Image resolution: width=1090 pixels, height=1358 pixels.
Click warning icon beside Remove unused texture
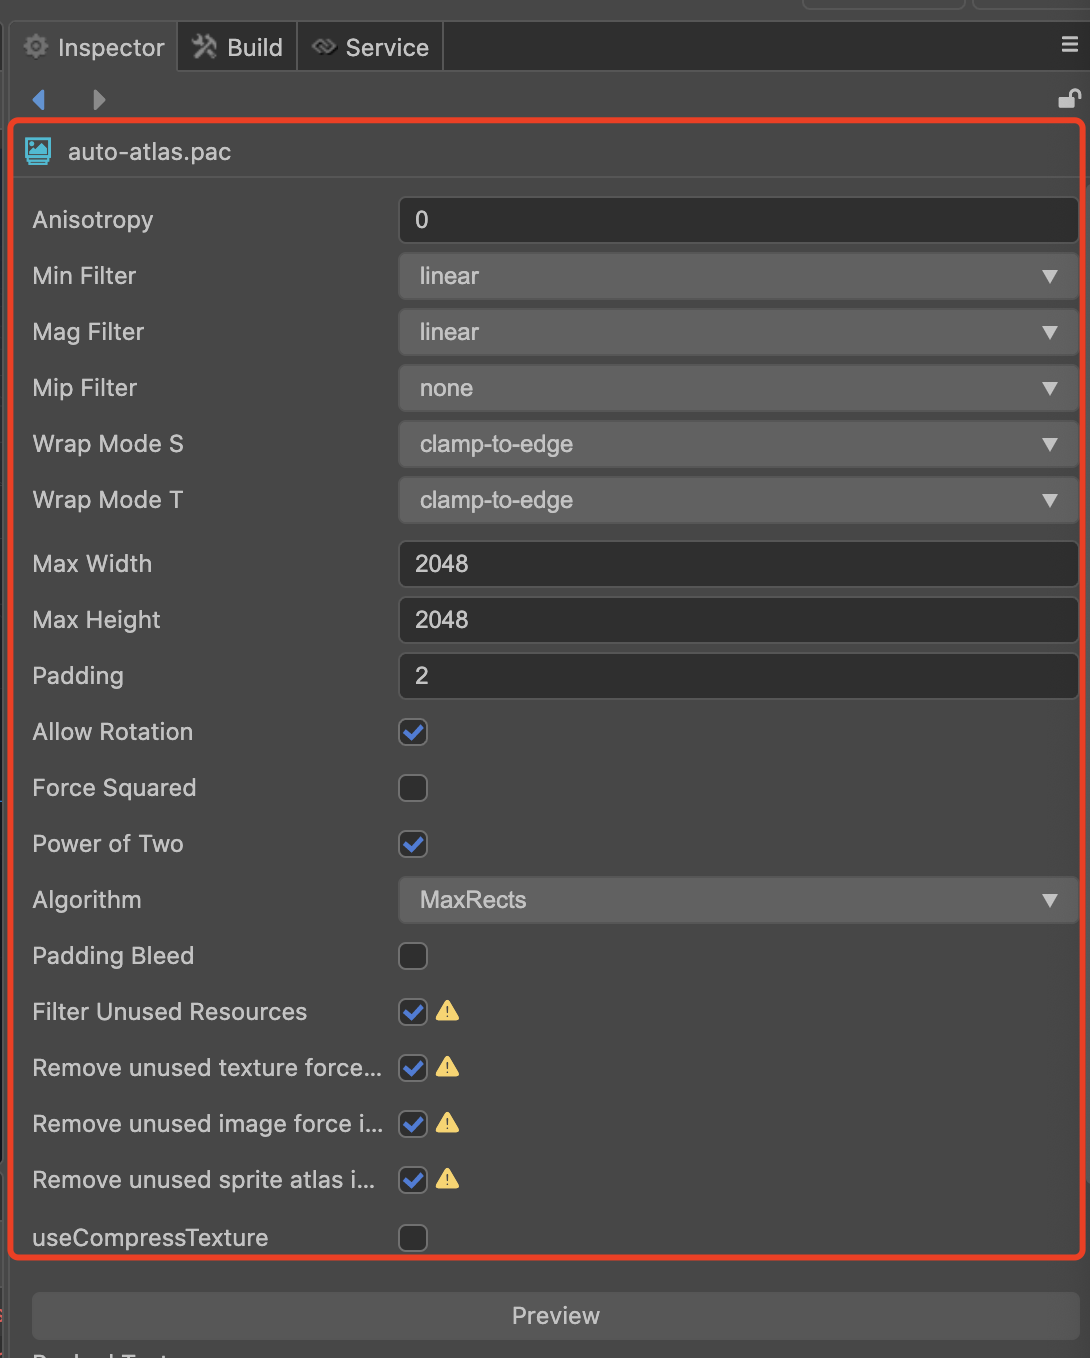pos(448,1067)
